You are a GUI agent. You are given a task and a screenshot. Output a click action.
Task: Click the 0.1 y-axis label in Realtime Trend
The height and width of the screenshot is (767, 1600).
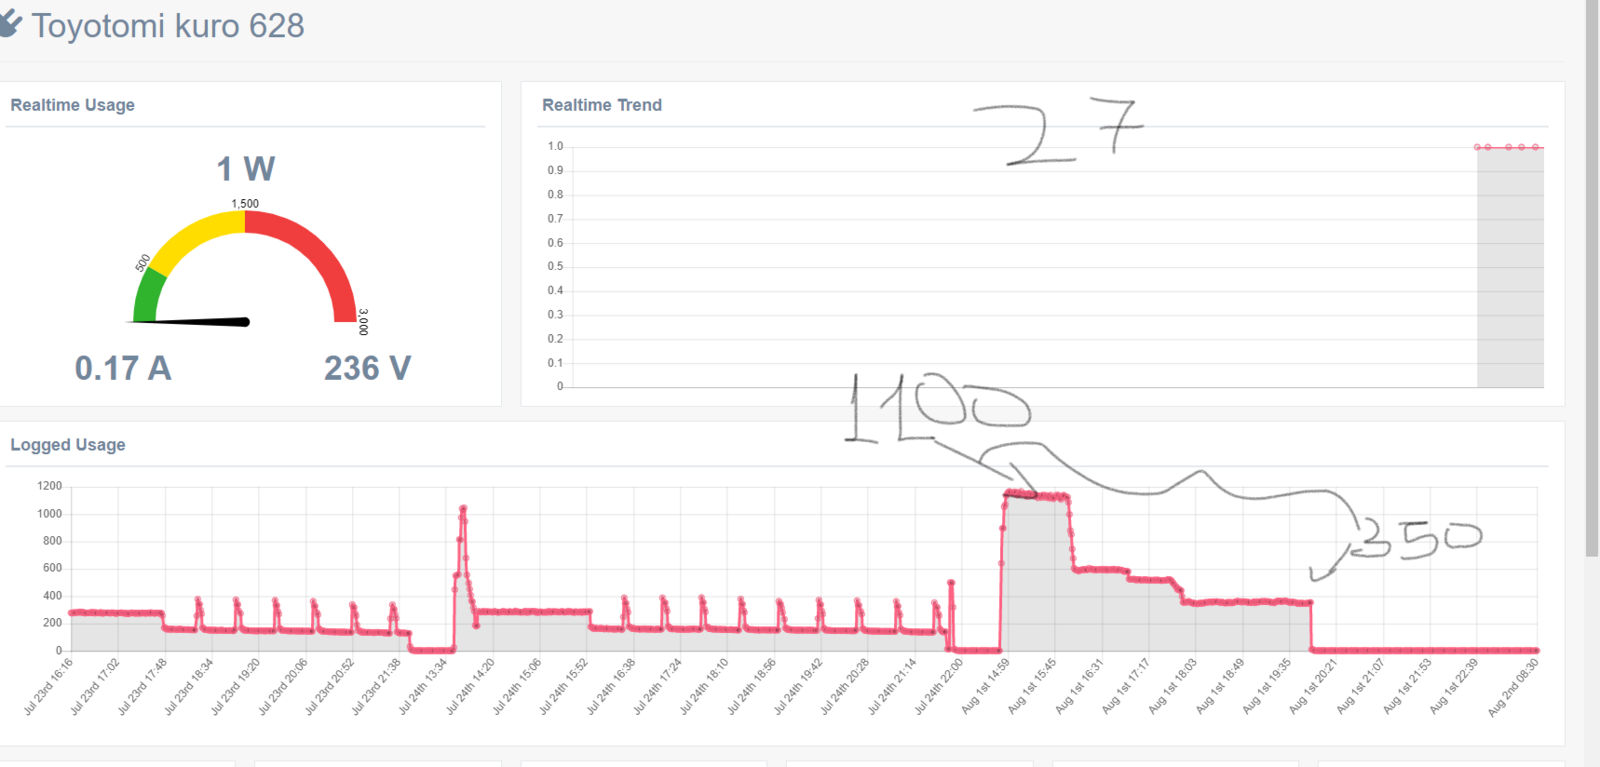tap(555, 363)
